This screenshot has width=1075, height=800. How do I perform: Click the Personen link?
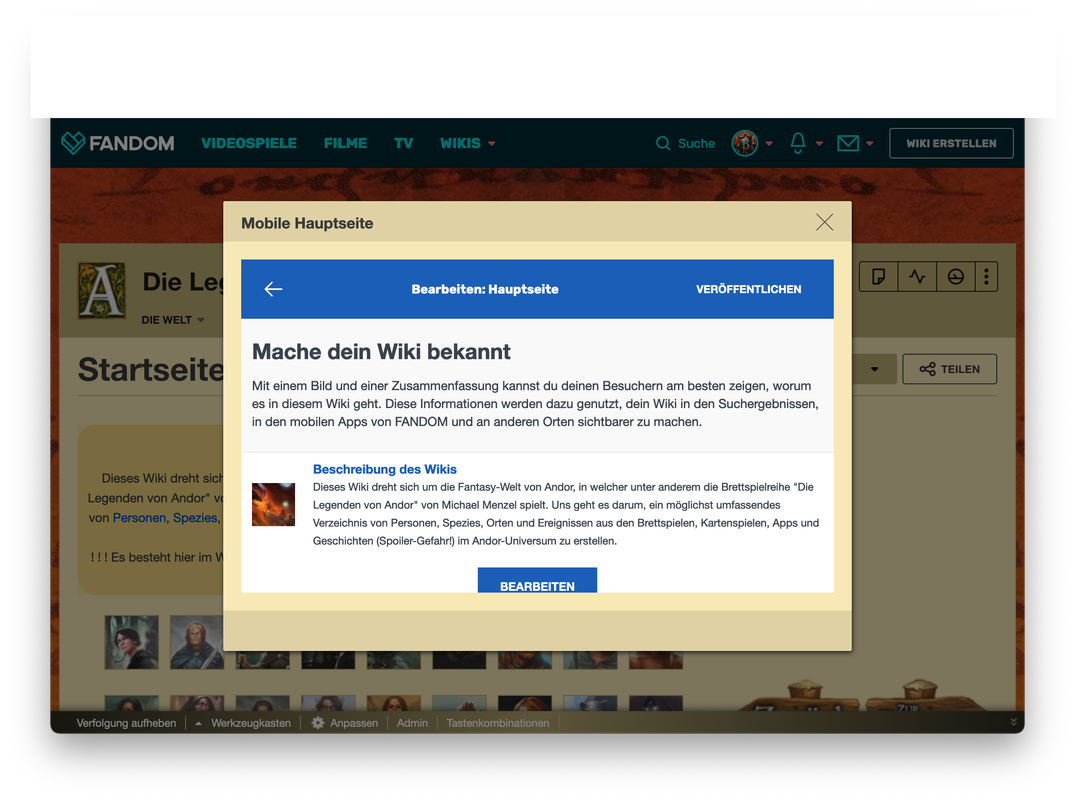[139, 518]
